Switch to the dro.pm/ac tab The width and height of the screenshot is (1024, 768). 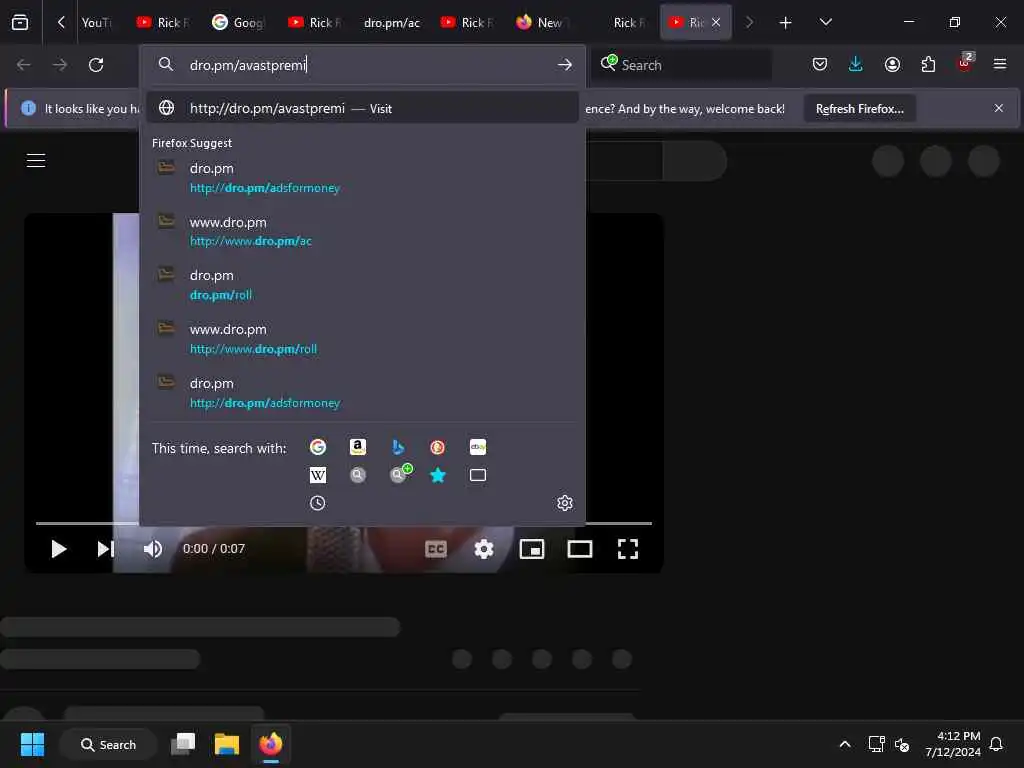pos(391,23)
